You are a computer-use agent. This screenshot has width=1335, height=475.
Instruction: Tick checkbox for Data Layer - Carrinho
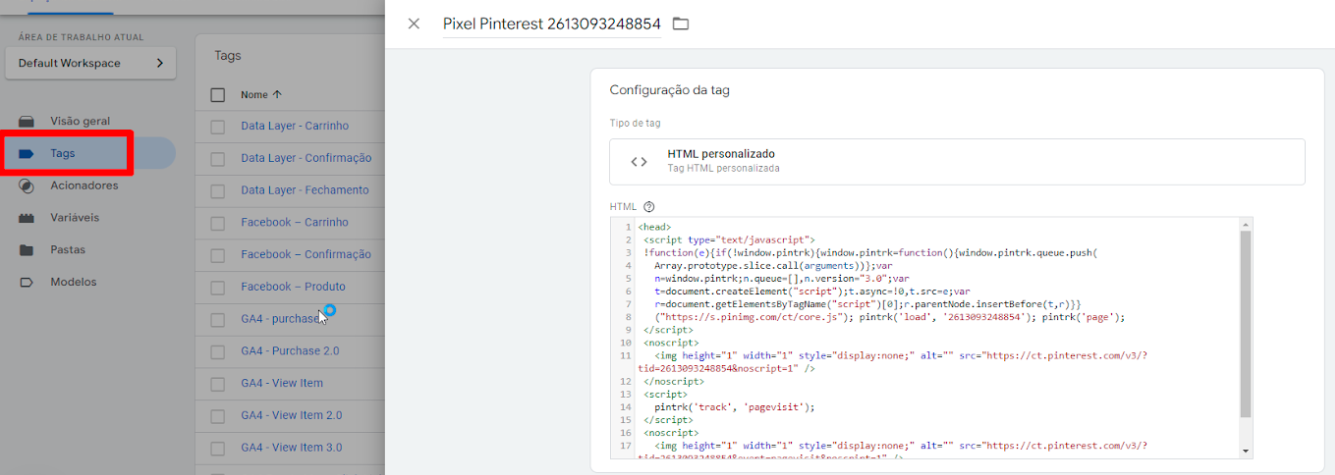click(x=218, y=127)
